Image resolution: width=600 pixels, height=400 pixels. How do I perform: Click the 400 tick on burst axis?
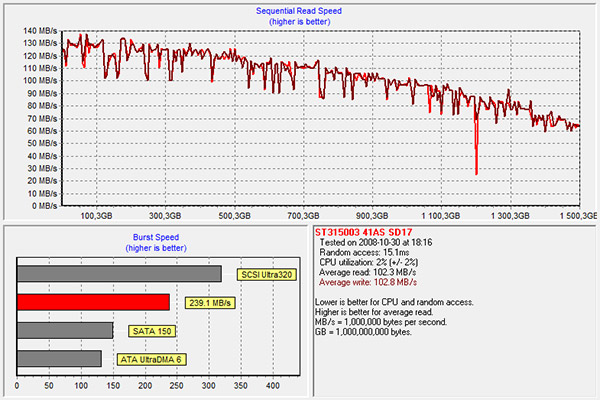click(273, 385)
